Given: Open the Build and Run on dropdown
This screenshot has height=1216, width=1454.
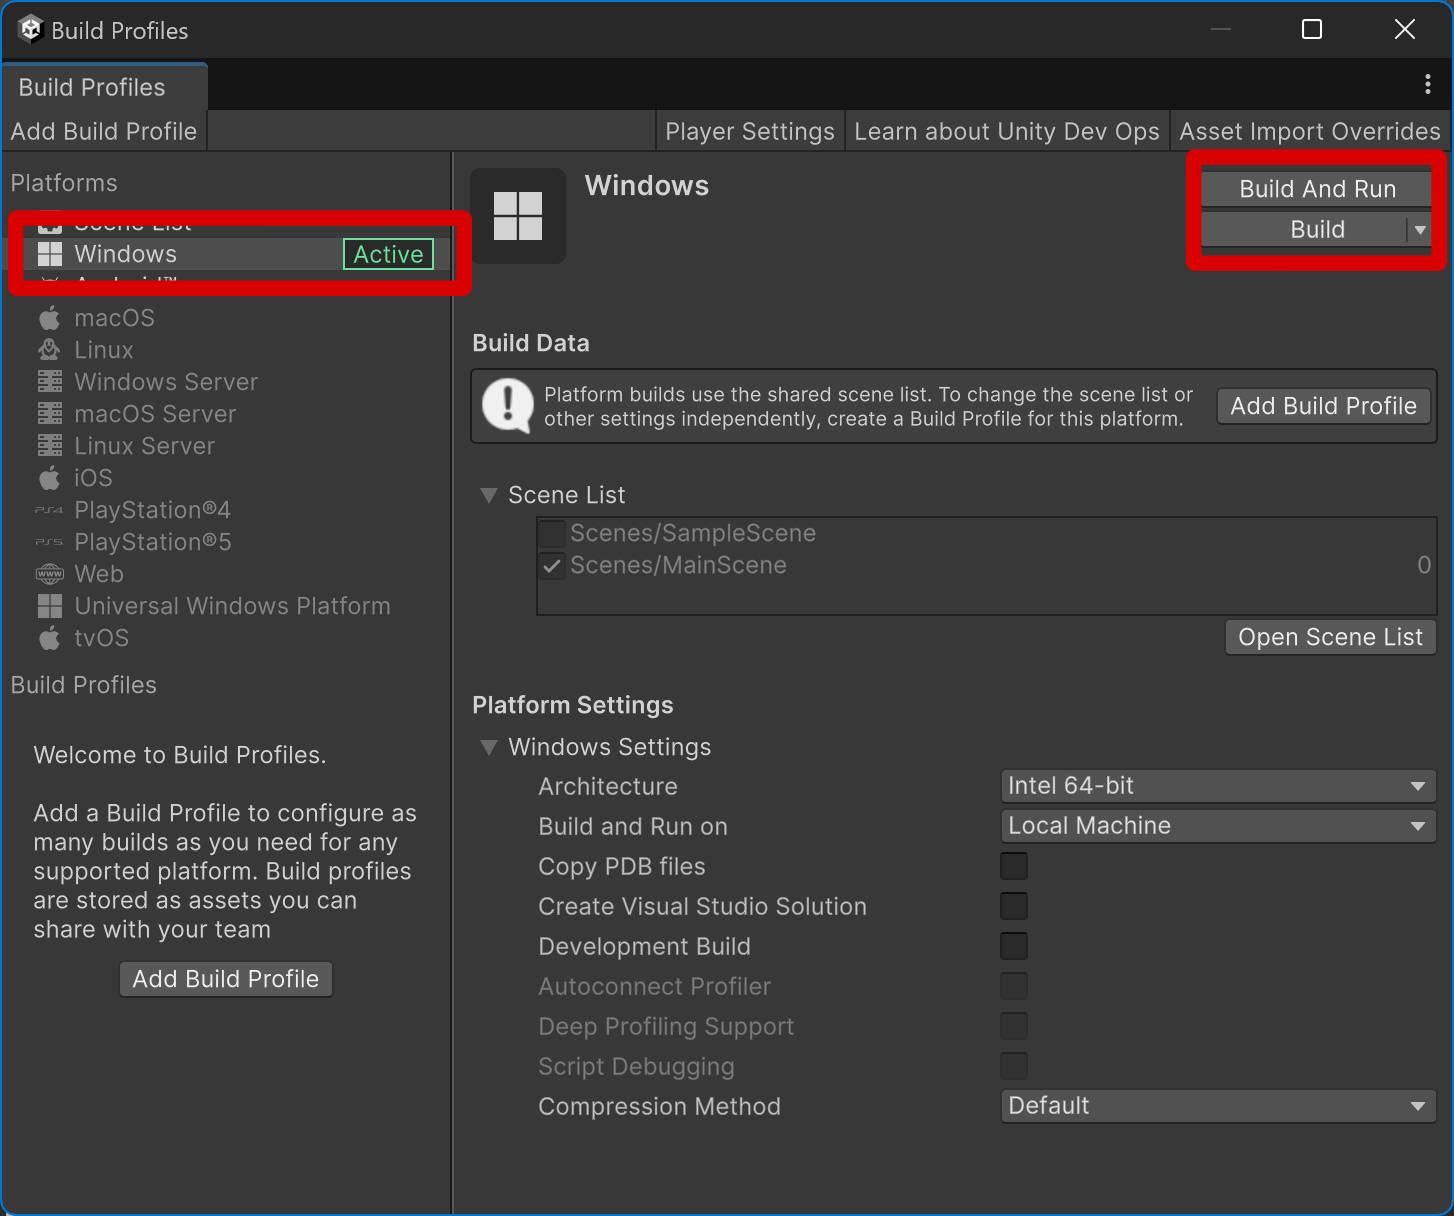Looking at the screenshot, I should [1218, 826].
